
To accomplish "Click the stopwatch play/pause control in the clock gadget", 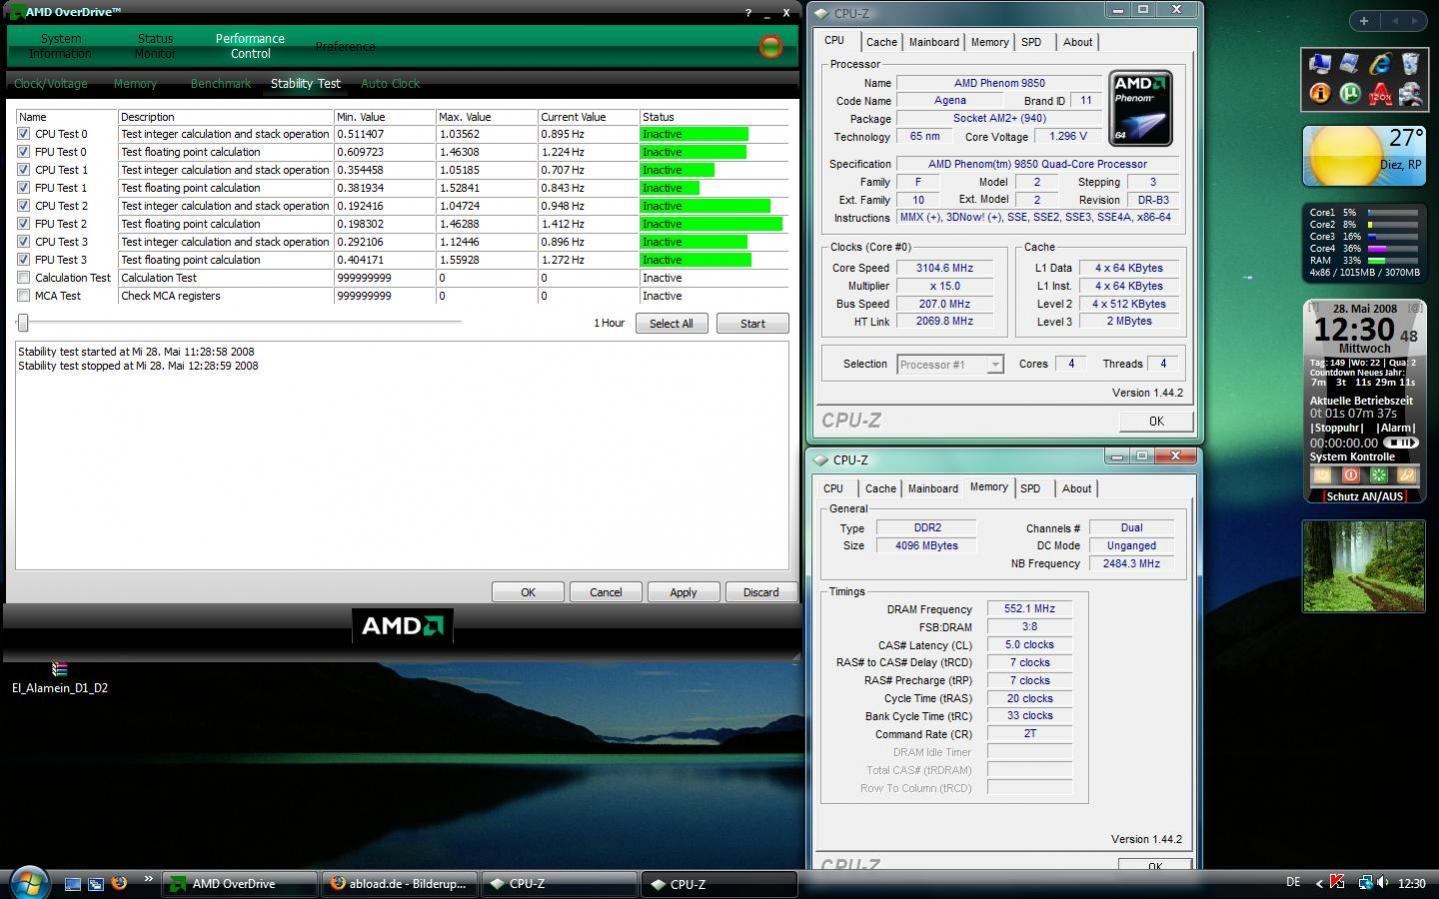I will [1401, 442].
